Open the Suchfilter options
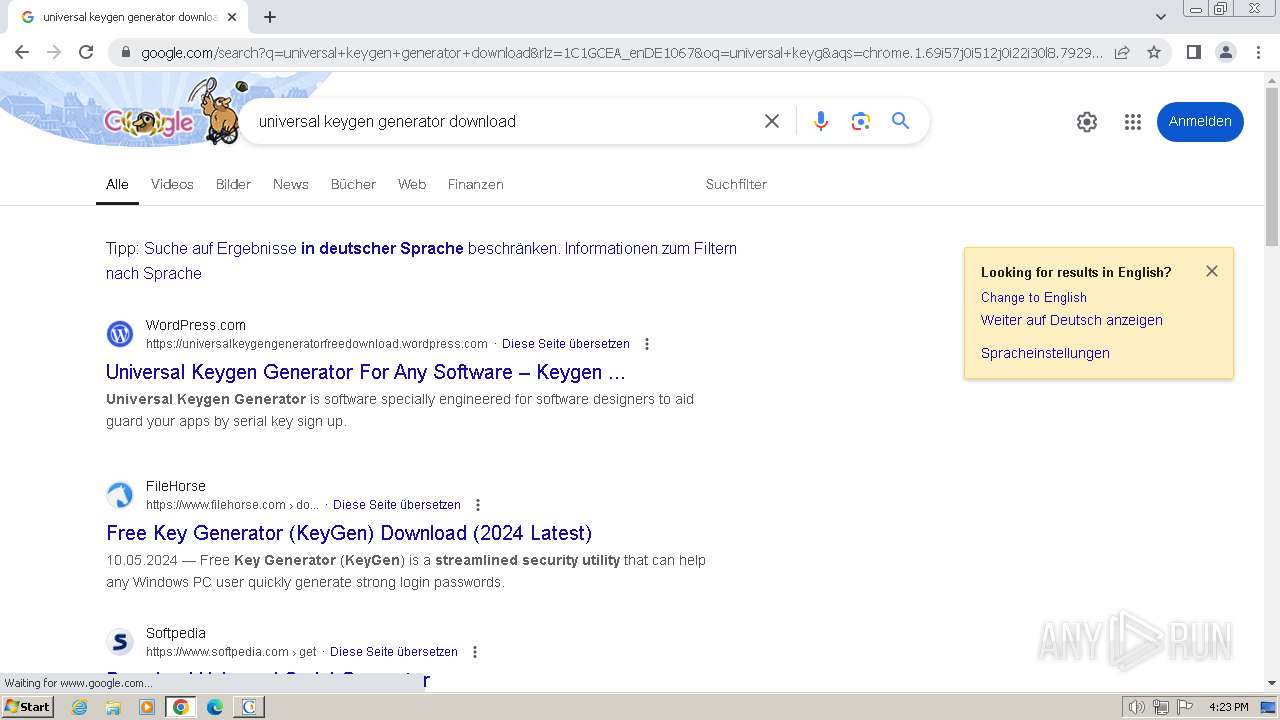 [x=736, y=184]
